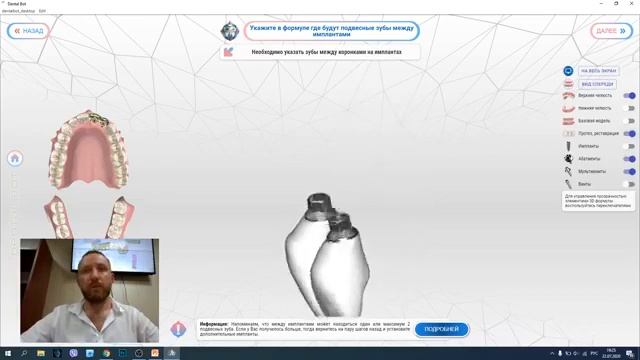
Task: Click the home icon on left sidebar
Action: pos(15,158)
